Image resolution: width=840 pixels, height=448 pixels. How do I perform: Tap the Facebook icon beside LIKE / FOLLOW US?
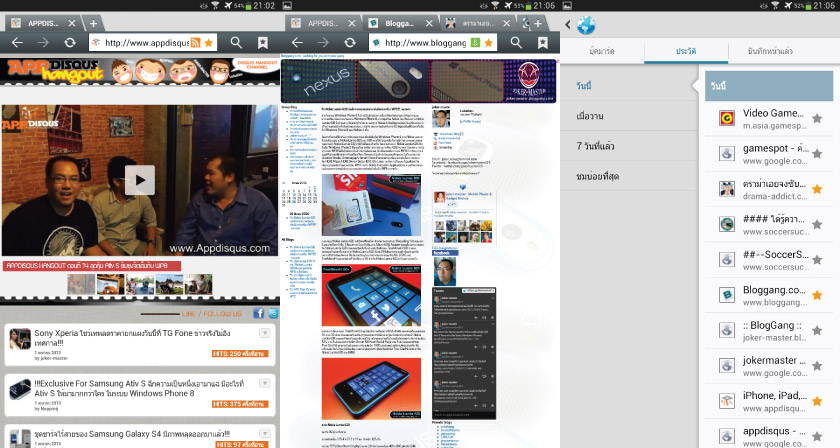click(259, 313)
